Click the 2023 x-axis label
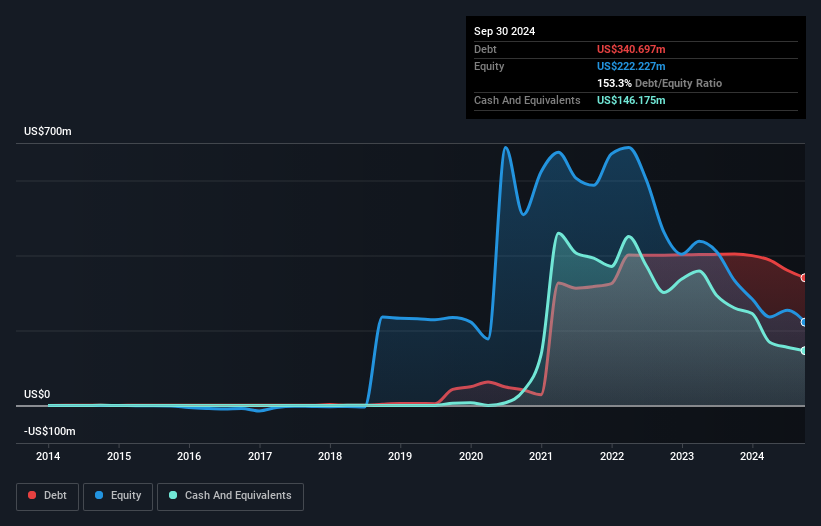This screenshot has height=526, width=821. coord(682,456)
